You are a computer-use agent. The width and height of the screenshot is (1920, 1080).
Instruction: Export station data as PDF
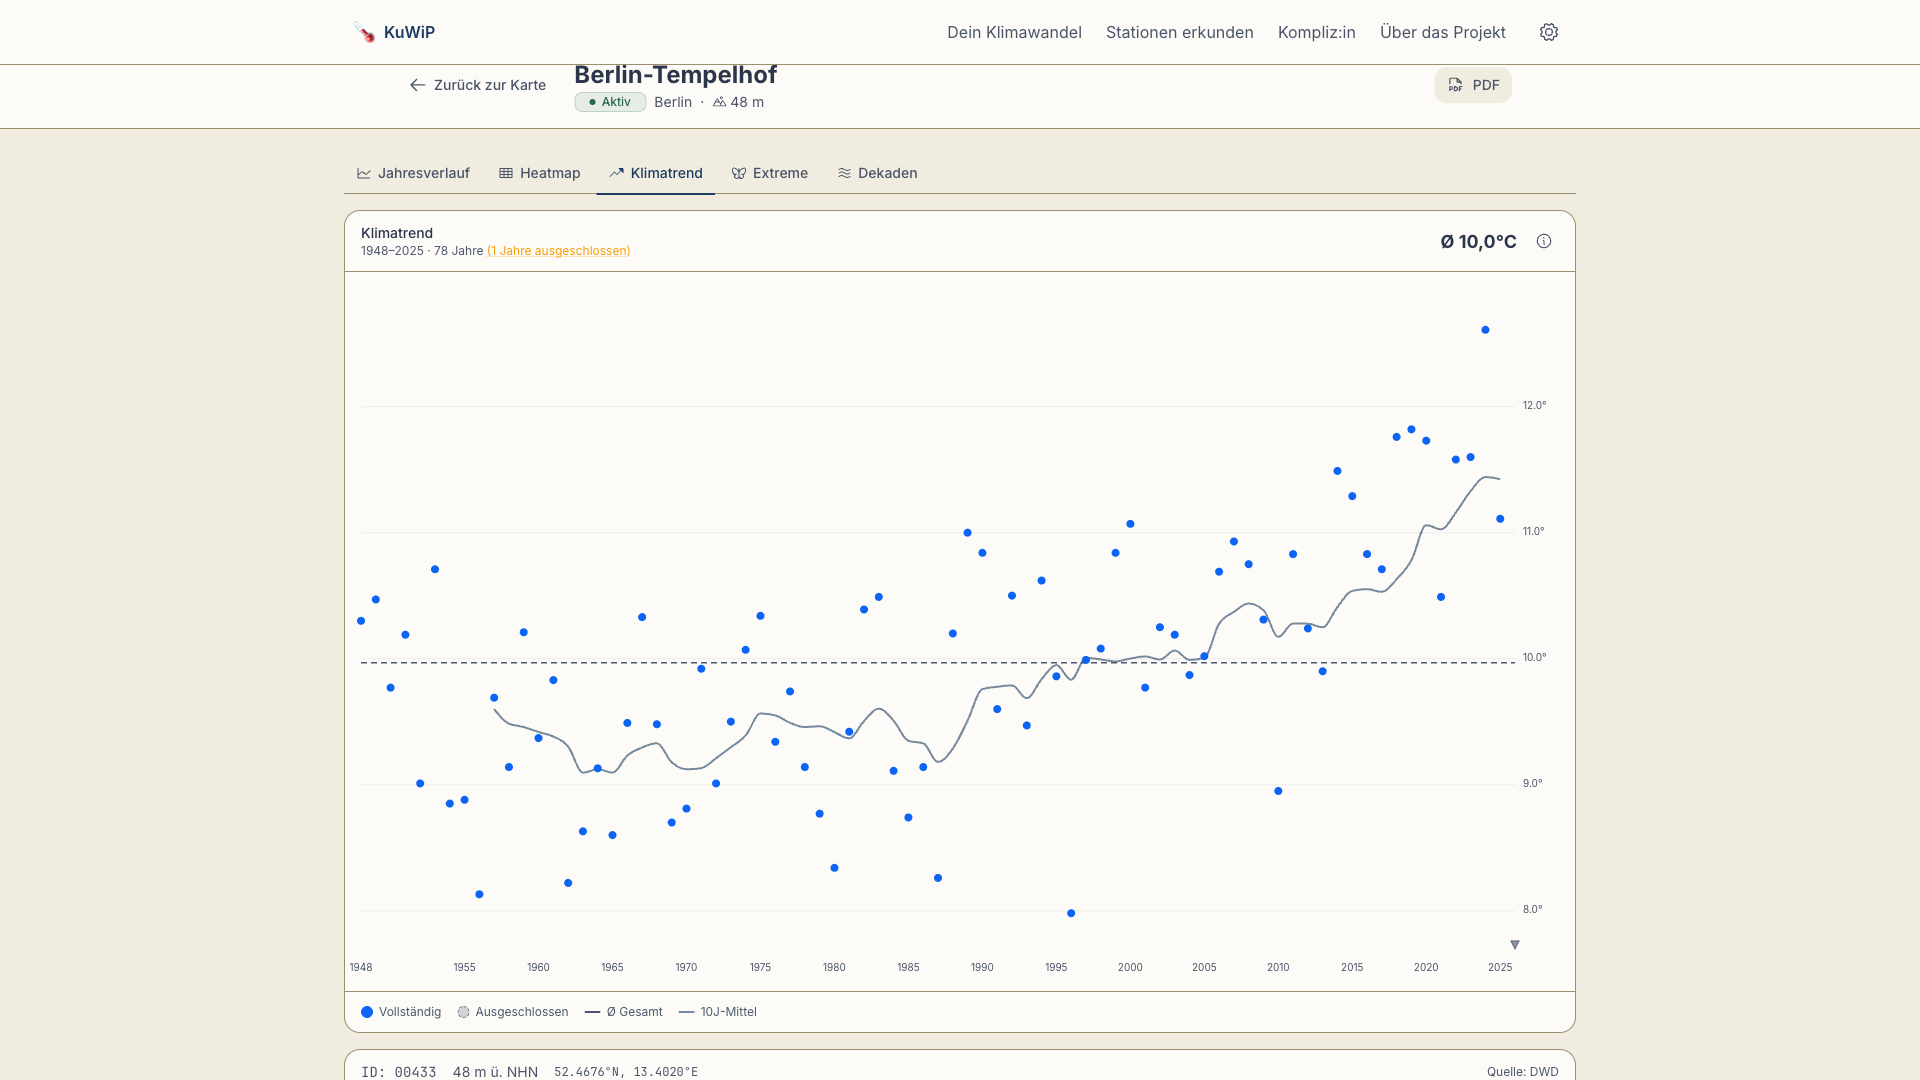pos(1472,85)
